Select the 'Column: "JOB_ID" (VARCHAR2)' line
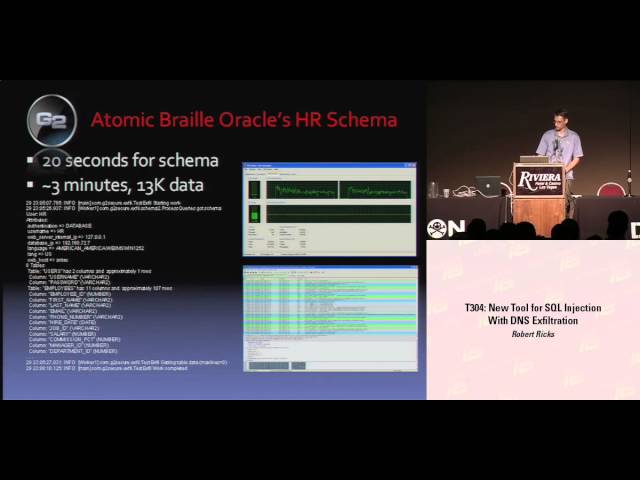The height and width of the screenshot is (480, 640). 64,328
